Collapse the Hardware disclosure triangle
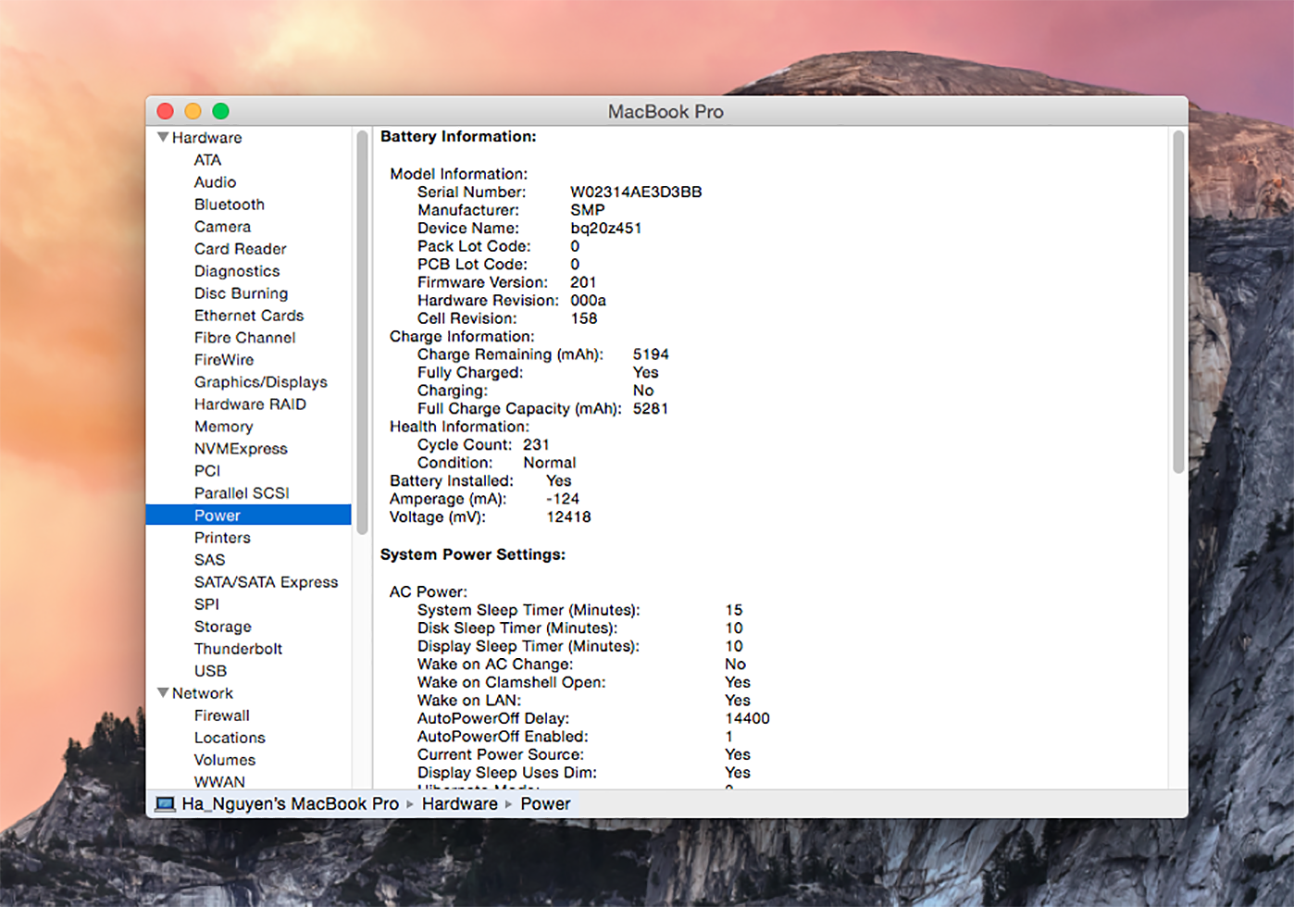1294x907 pixels. (x=162, y=138)
